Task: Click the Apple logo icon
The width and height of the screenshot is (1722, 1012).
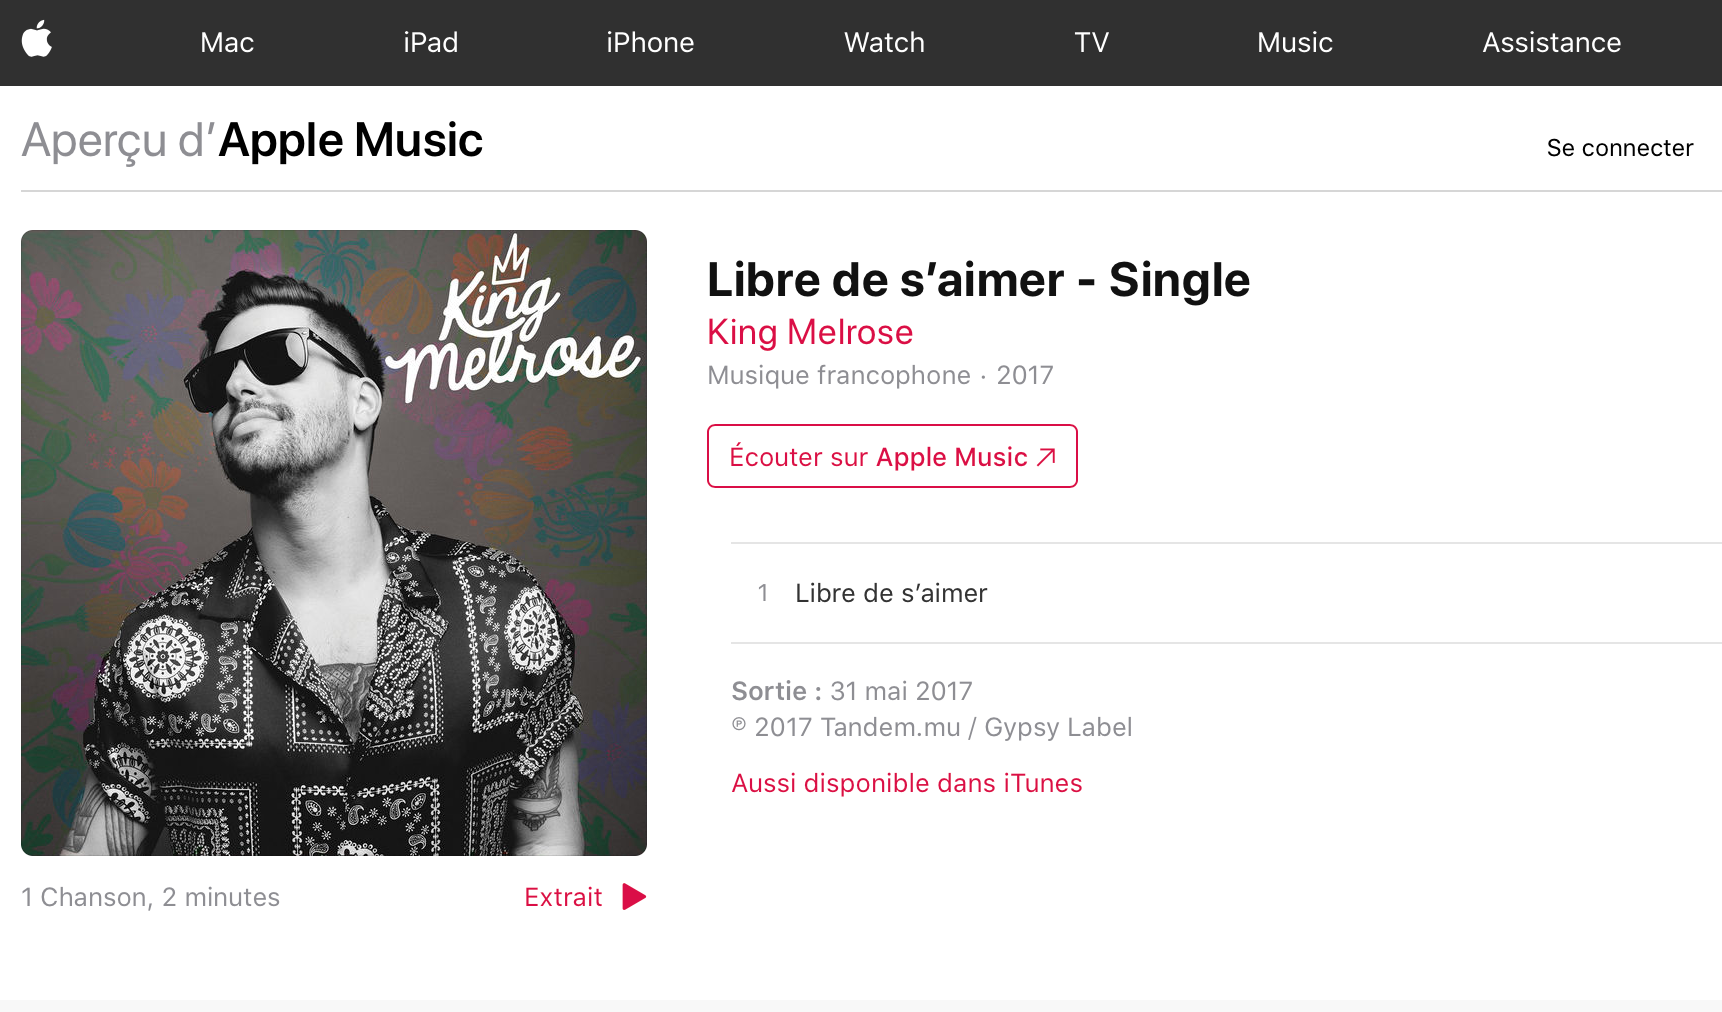Action: click(37, 40)
